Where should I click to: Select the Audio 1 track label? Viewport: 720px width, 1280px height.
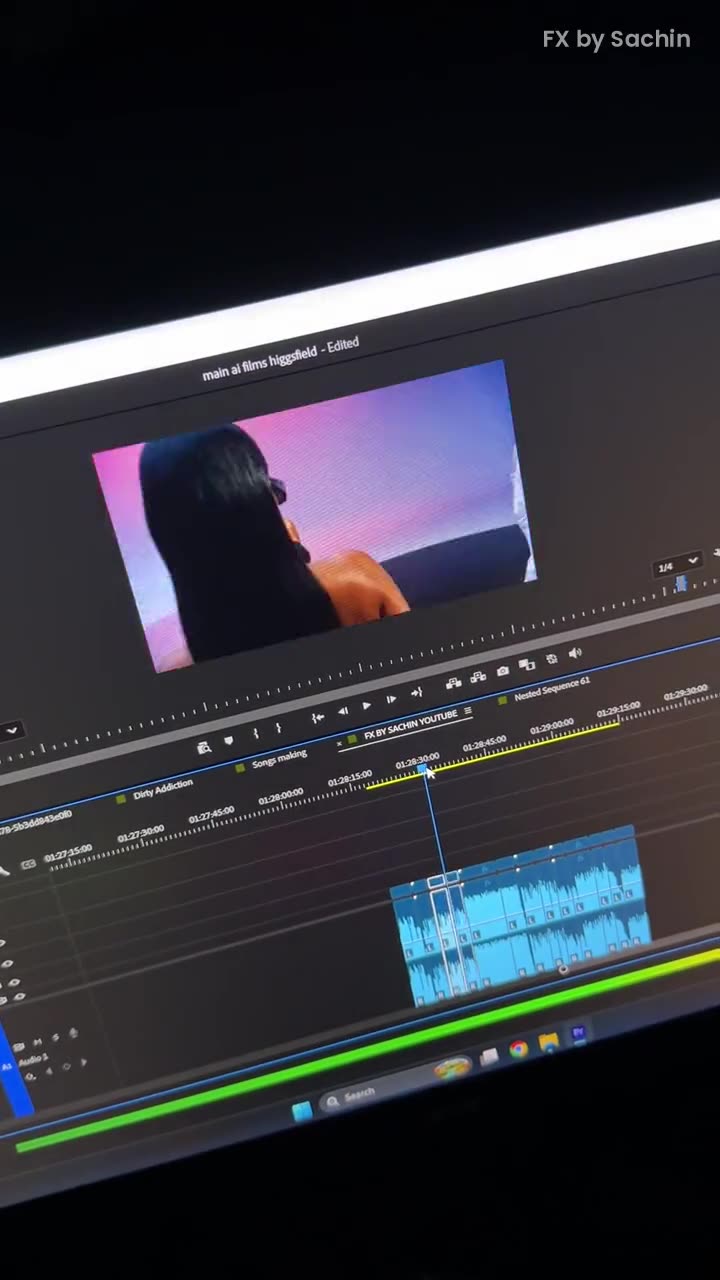pos(33,1058)
